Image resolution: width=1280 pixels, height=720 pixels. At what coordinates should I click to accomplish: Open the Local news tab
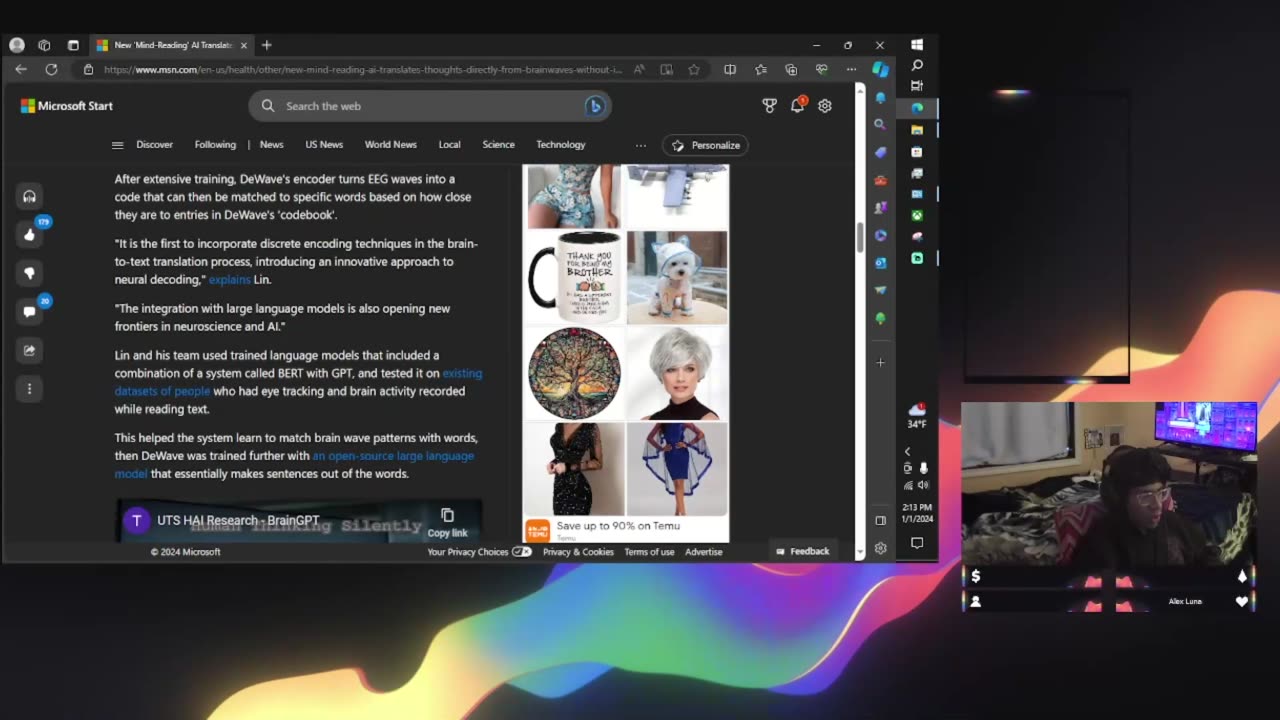coord(450,145)
